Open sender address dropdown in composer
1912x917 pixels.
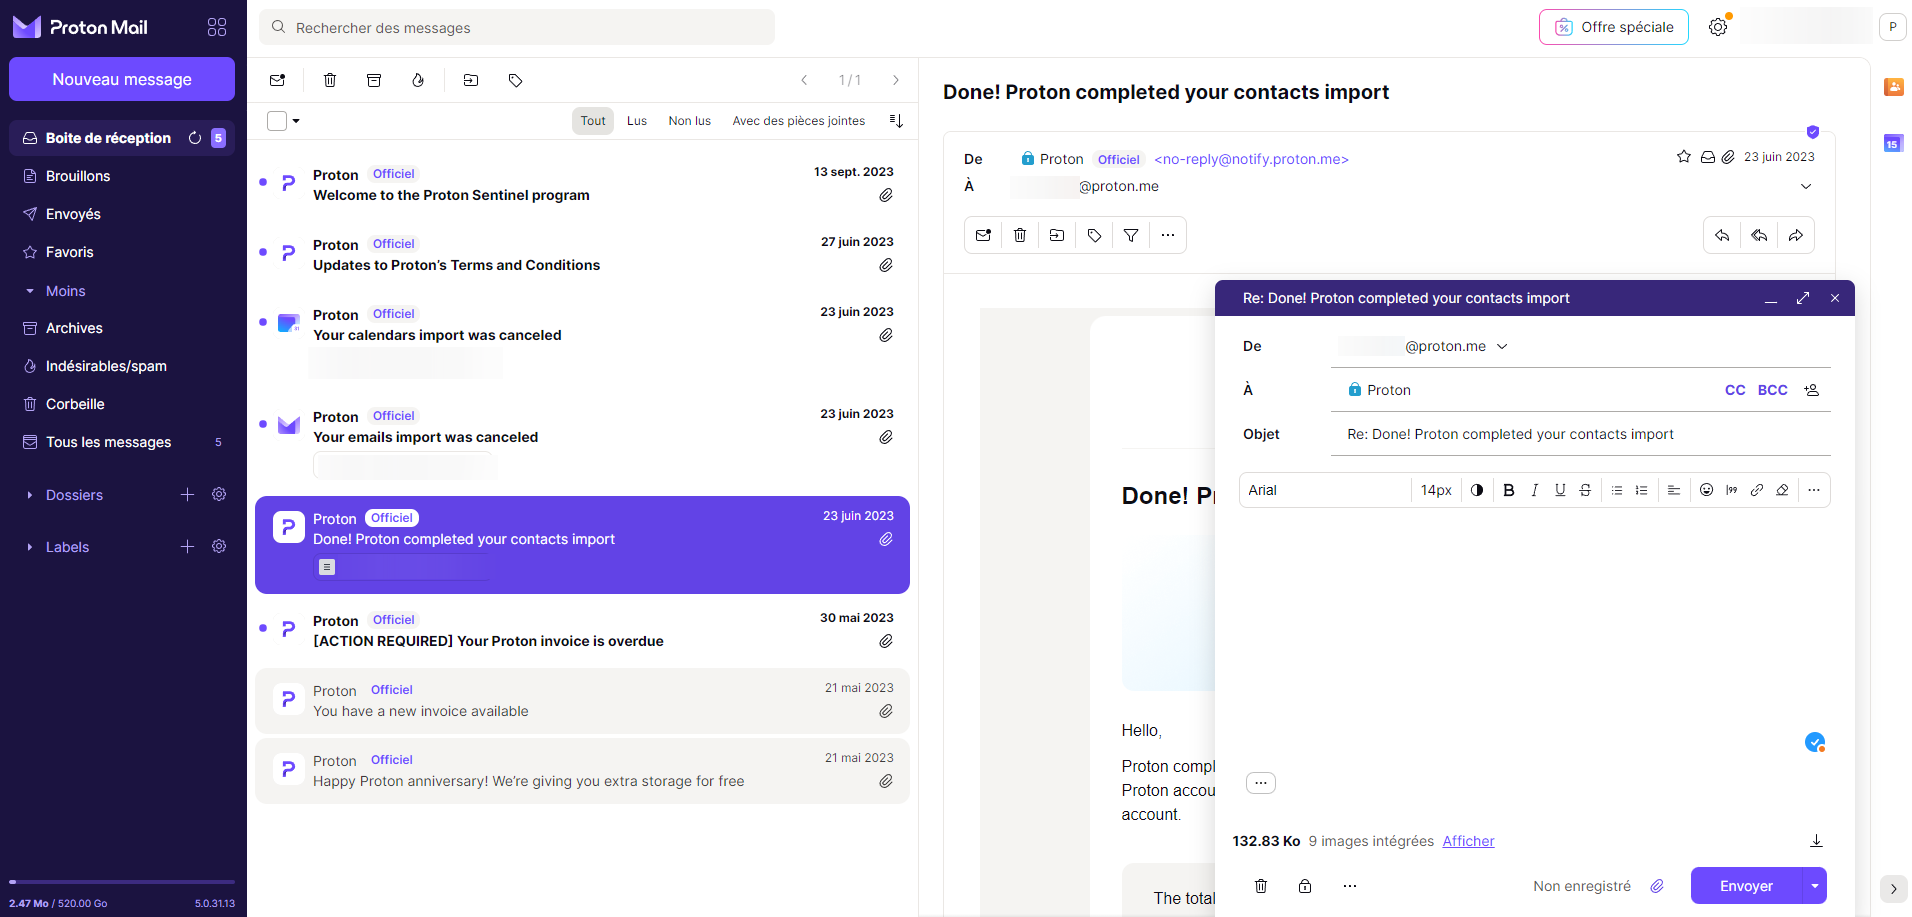[1502, 346]
